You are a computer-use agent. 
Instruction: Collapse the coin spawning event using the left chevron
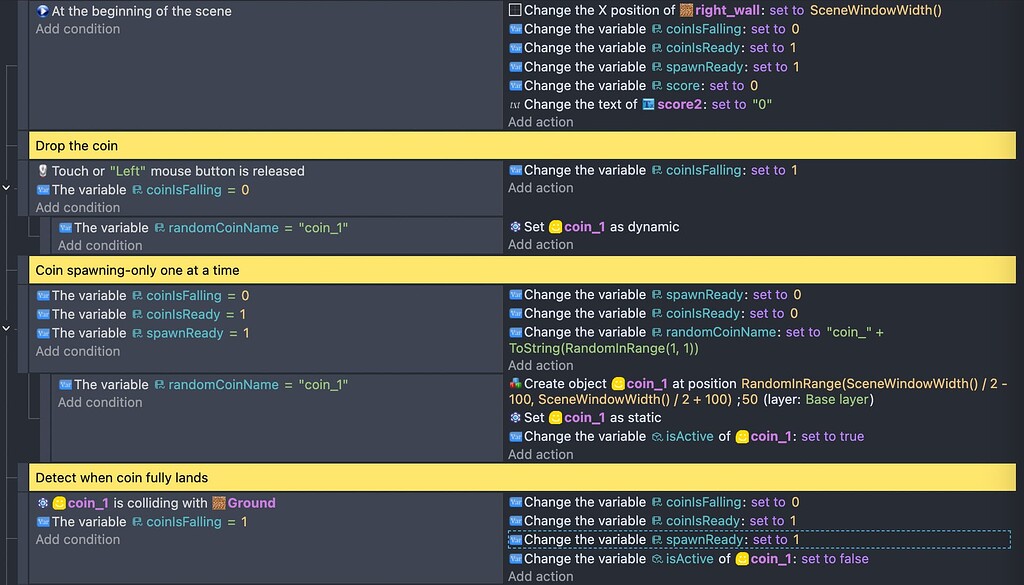pos(5,329)
